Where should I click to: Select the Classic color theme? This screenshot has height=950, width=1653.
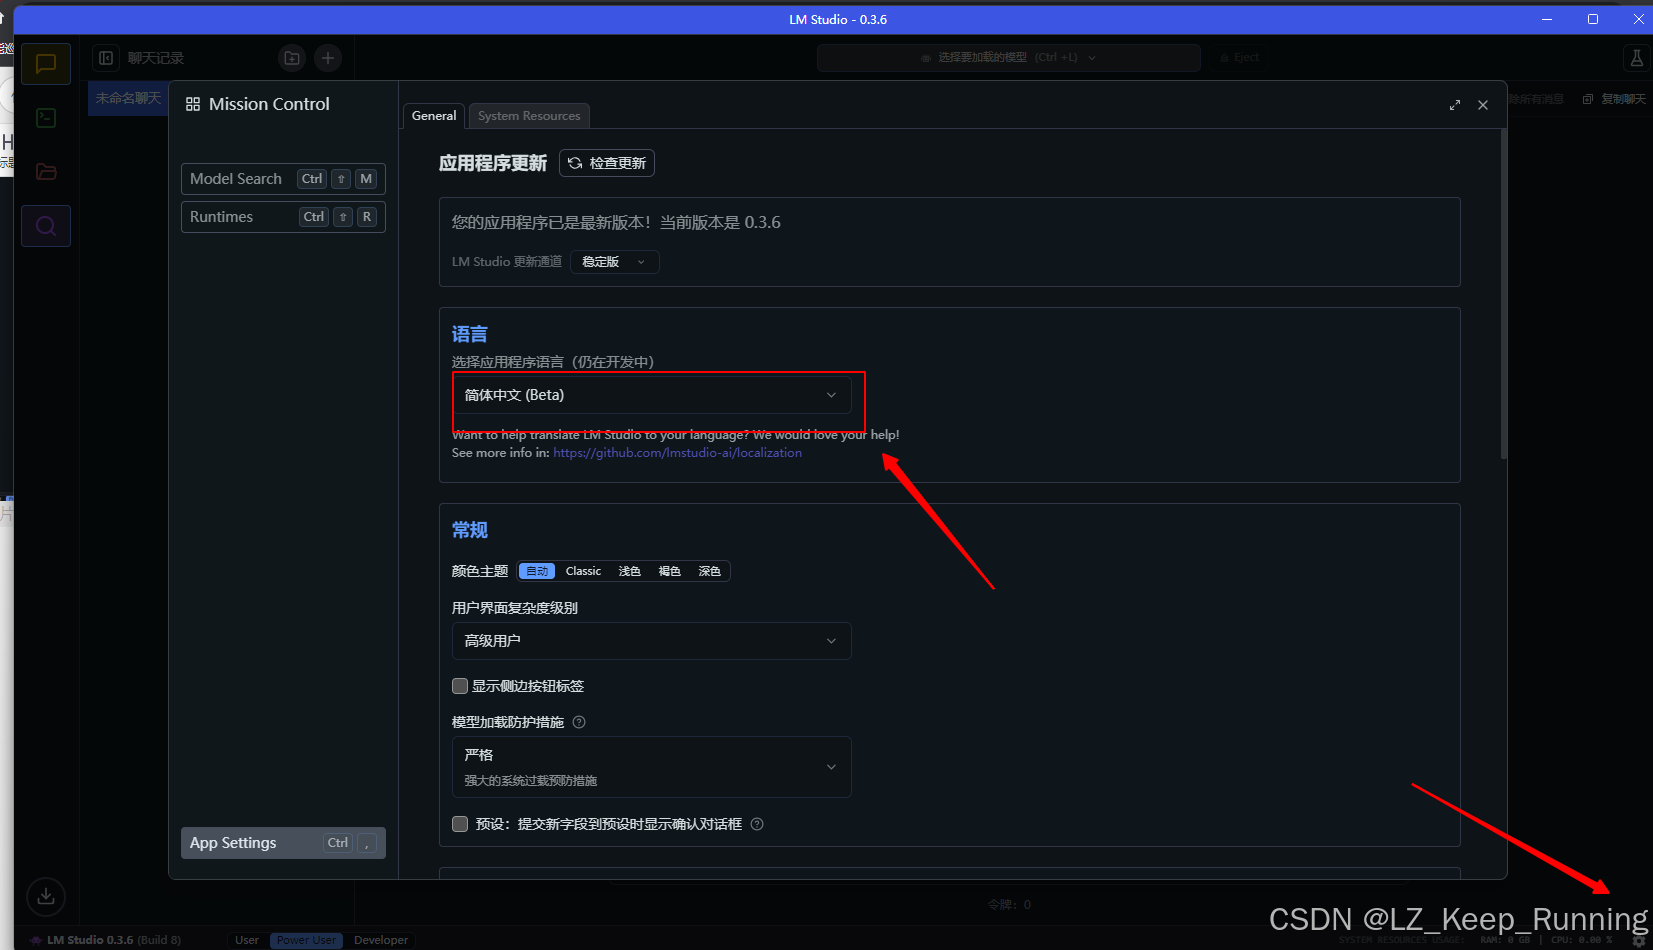(583, 571)
